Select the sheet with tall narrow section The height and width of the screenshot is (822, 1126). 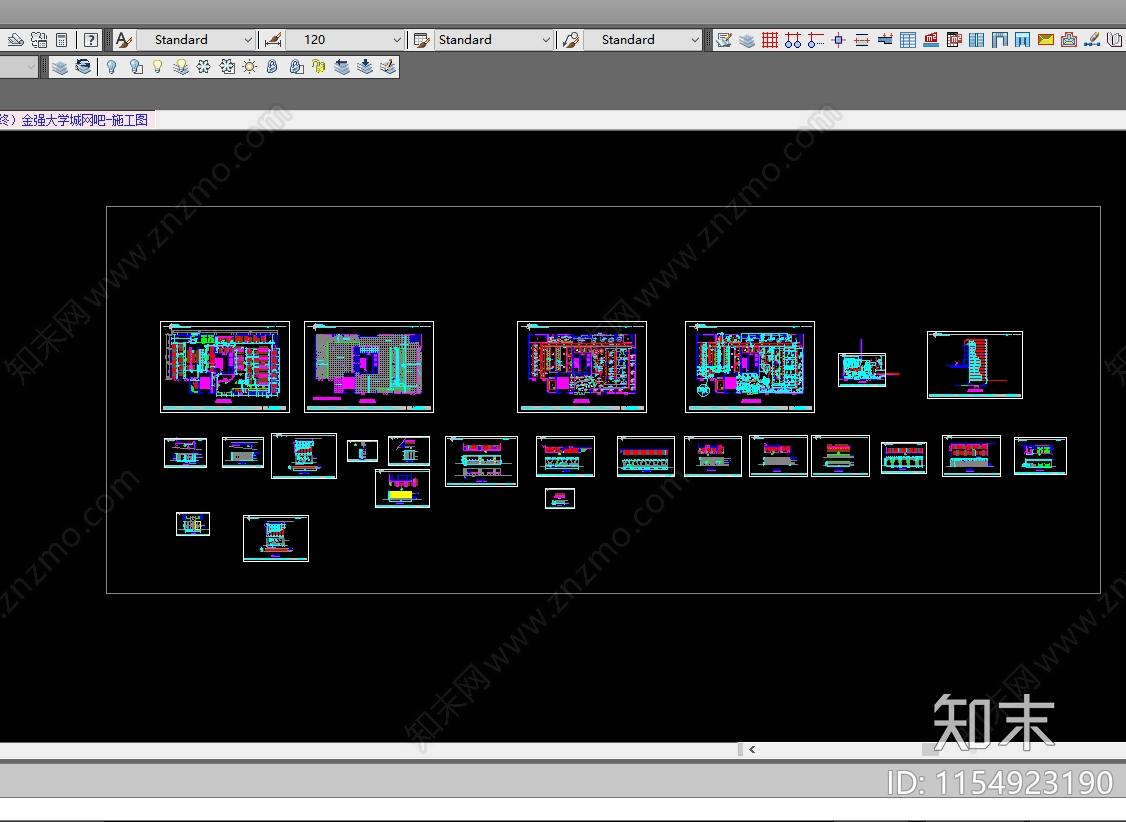[974, 365]
